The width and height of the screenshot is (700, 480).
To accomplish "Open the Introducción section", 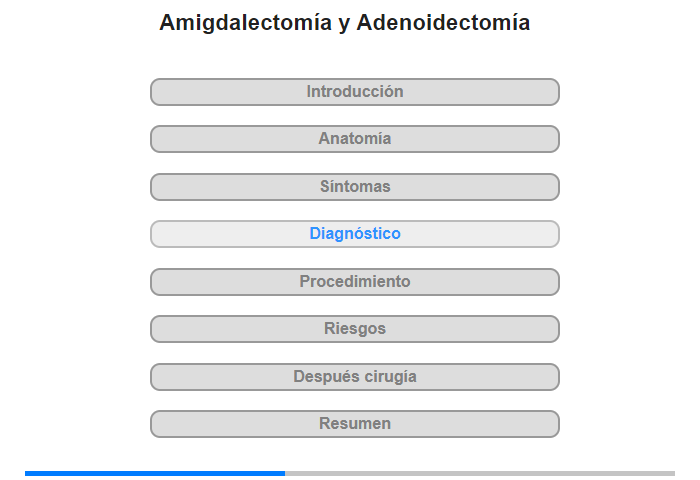I will (x=354, y=92).
